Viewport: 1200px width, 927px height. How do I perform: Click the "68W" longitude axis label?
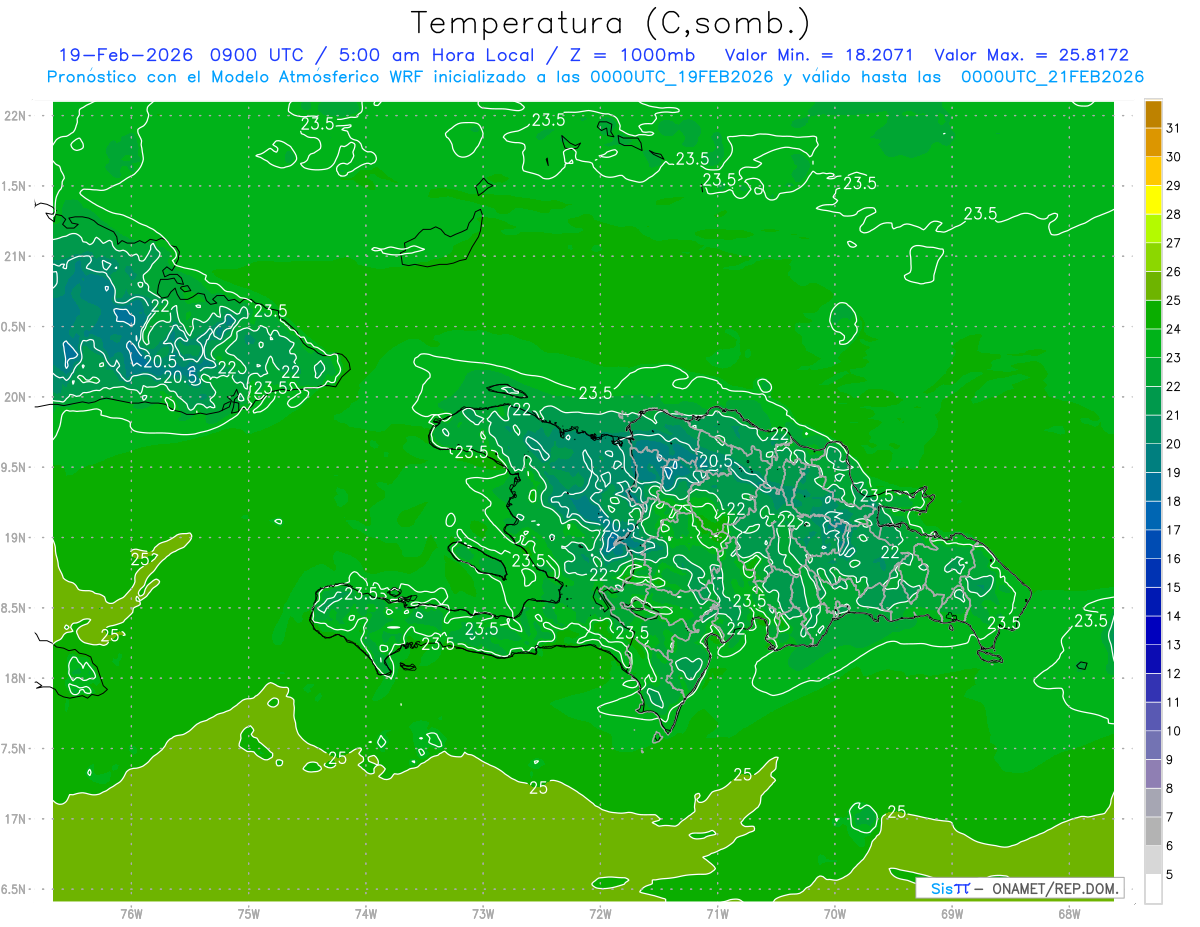(x=1069, y=914)
